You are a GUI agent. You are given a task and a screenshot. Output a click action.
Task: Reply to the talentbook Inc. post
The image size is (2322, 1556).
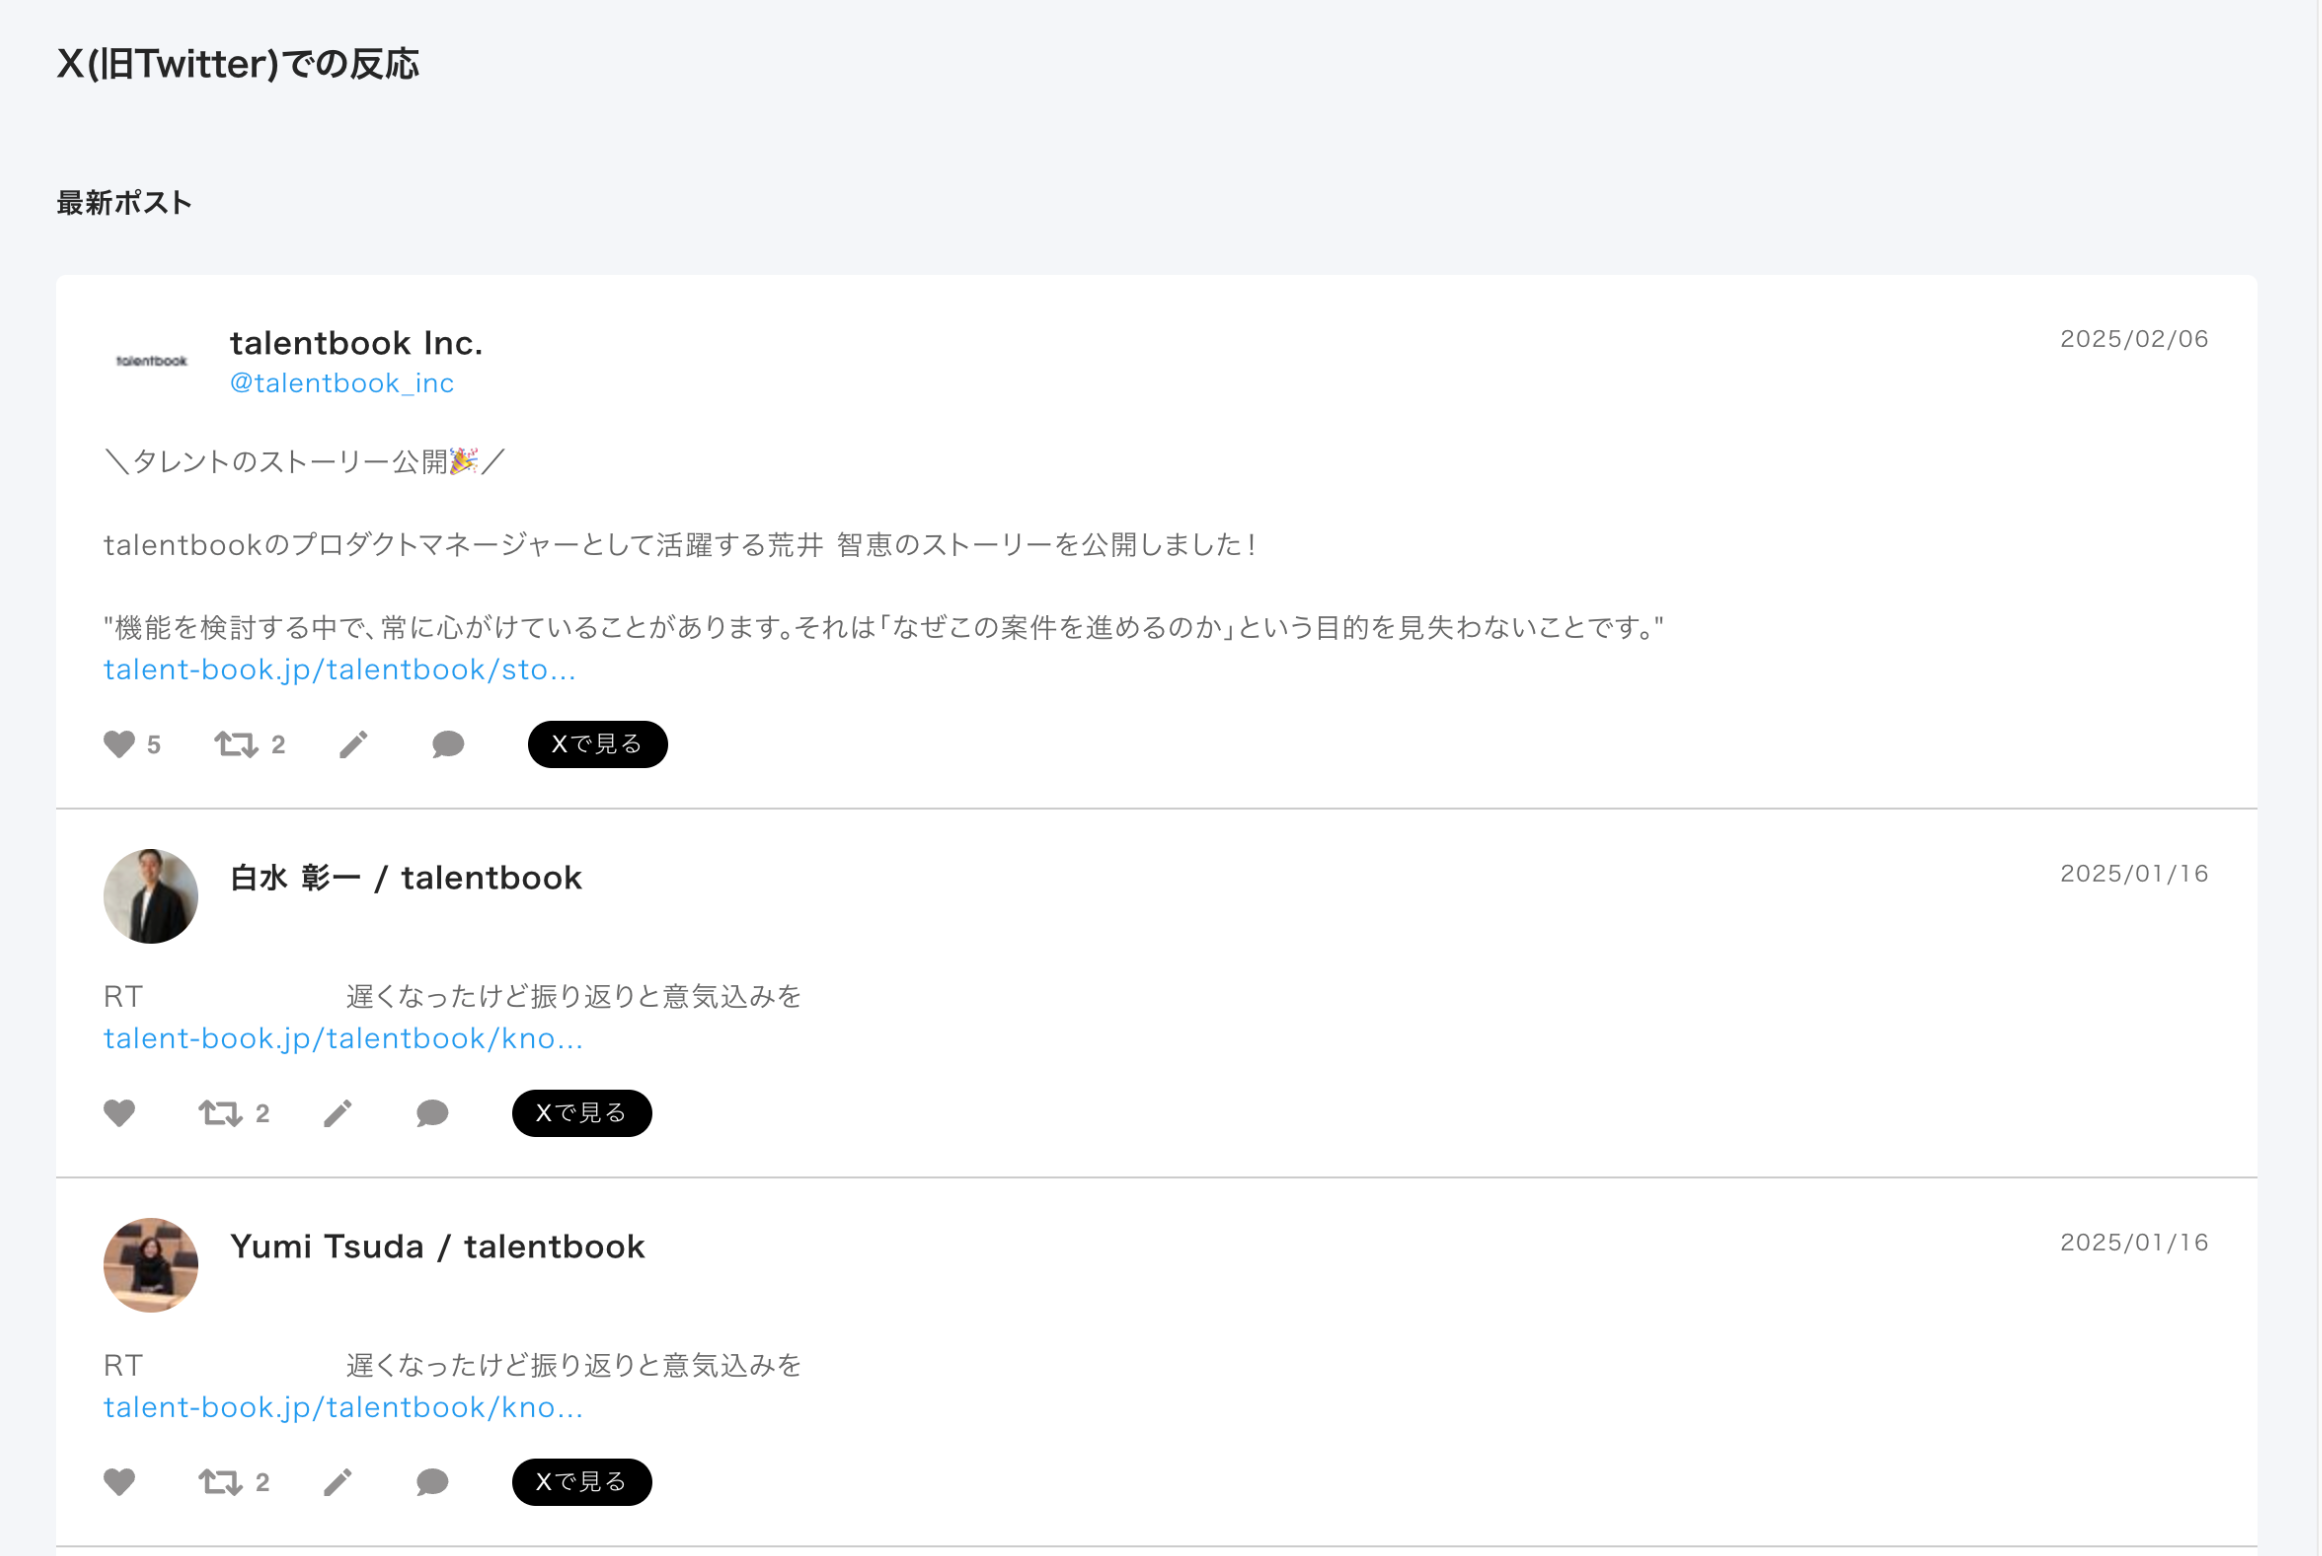(x=447, y=744)
